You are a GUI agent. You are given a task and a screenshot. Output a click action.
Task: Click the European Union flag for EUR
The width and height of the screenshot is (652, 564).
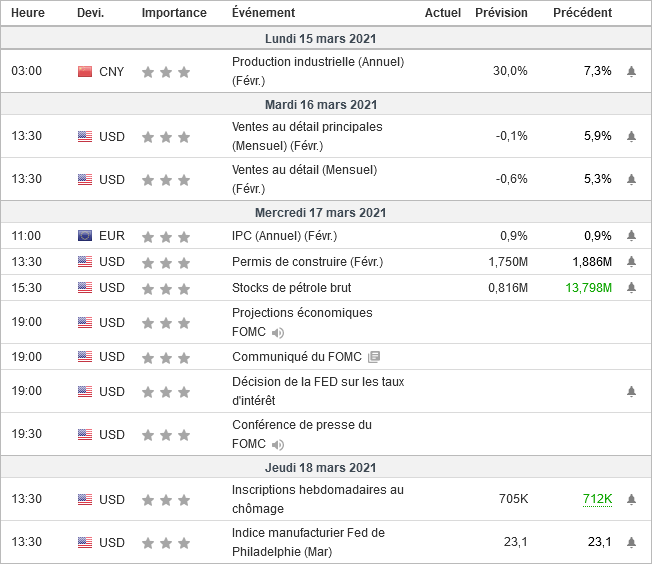pyautogui.click(x=85, y=236)
